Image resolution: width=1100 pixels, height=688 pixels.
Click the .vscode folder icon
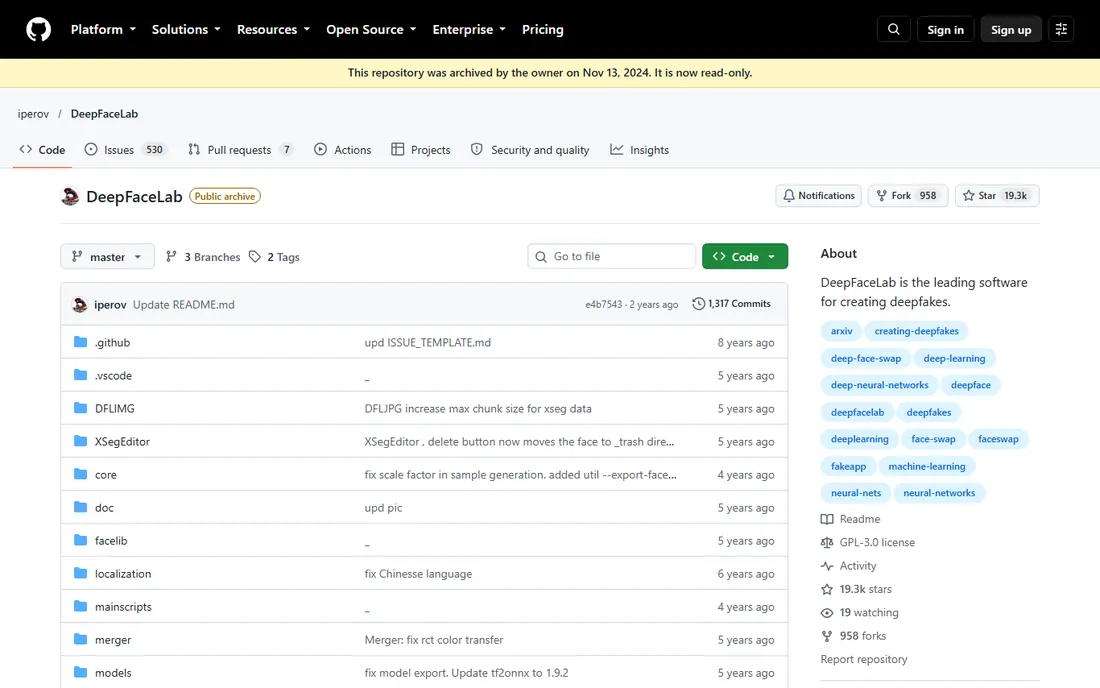81,375
